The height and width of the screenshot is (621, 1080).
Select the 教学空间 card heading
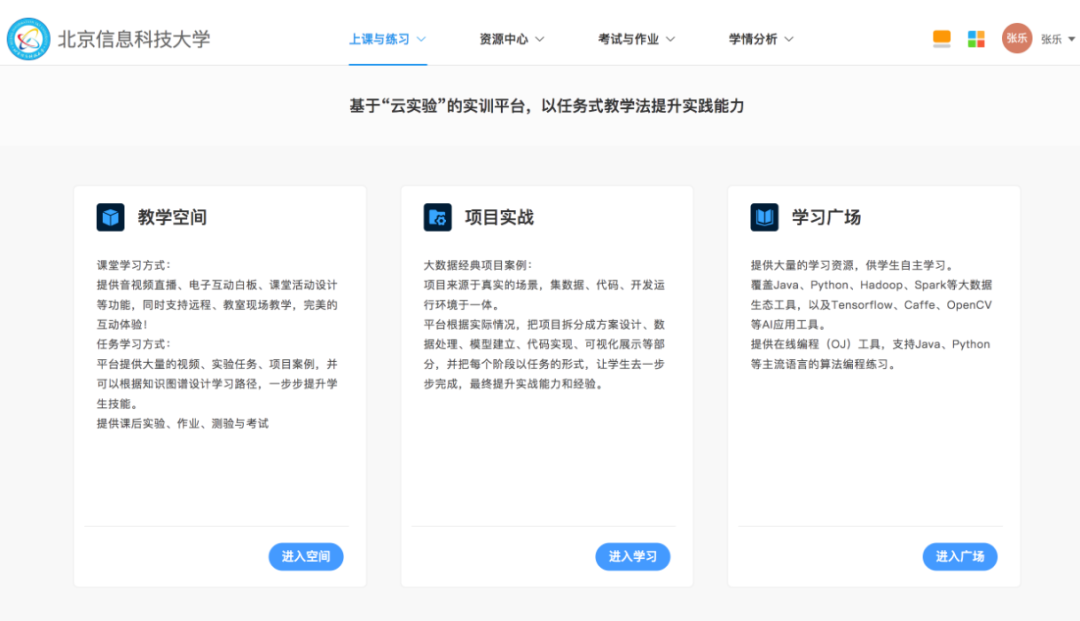(x=172, y=217)
